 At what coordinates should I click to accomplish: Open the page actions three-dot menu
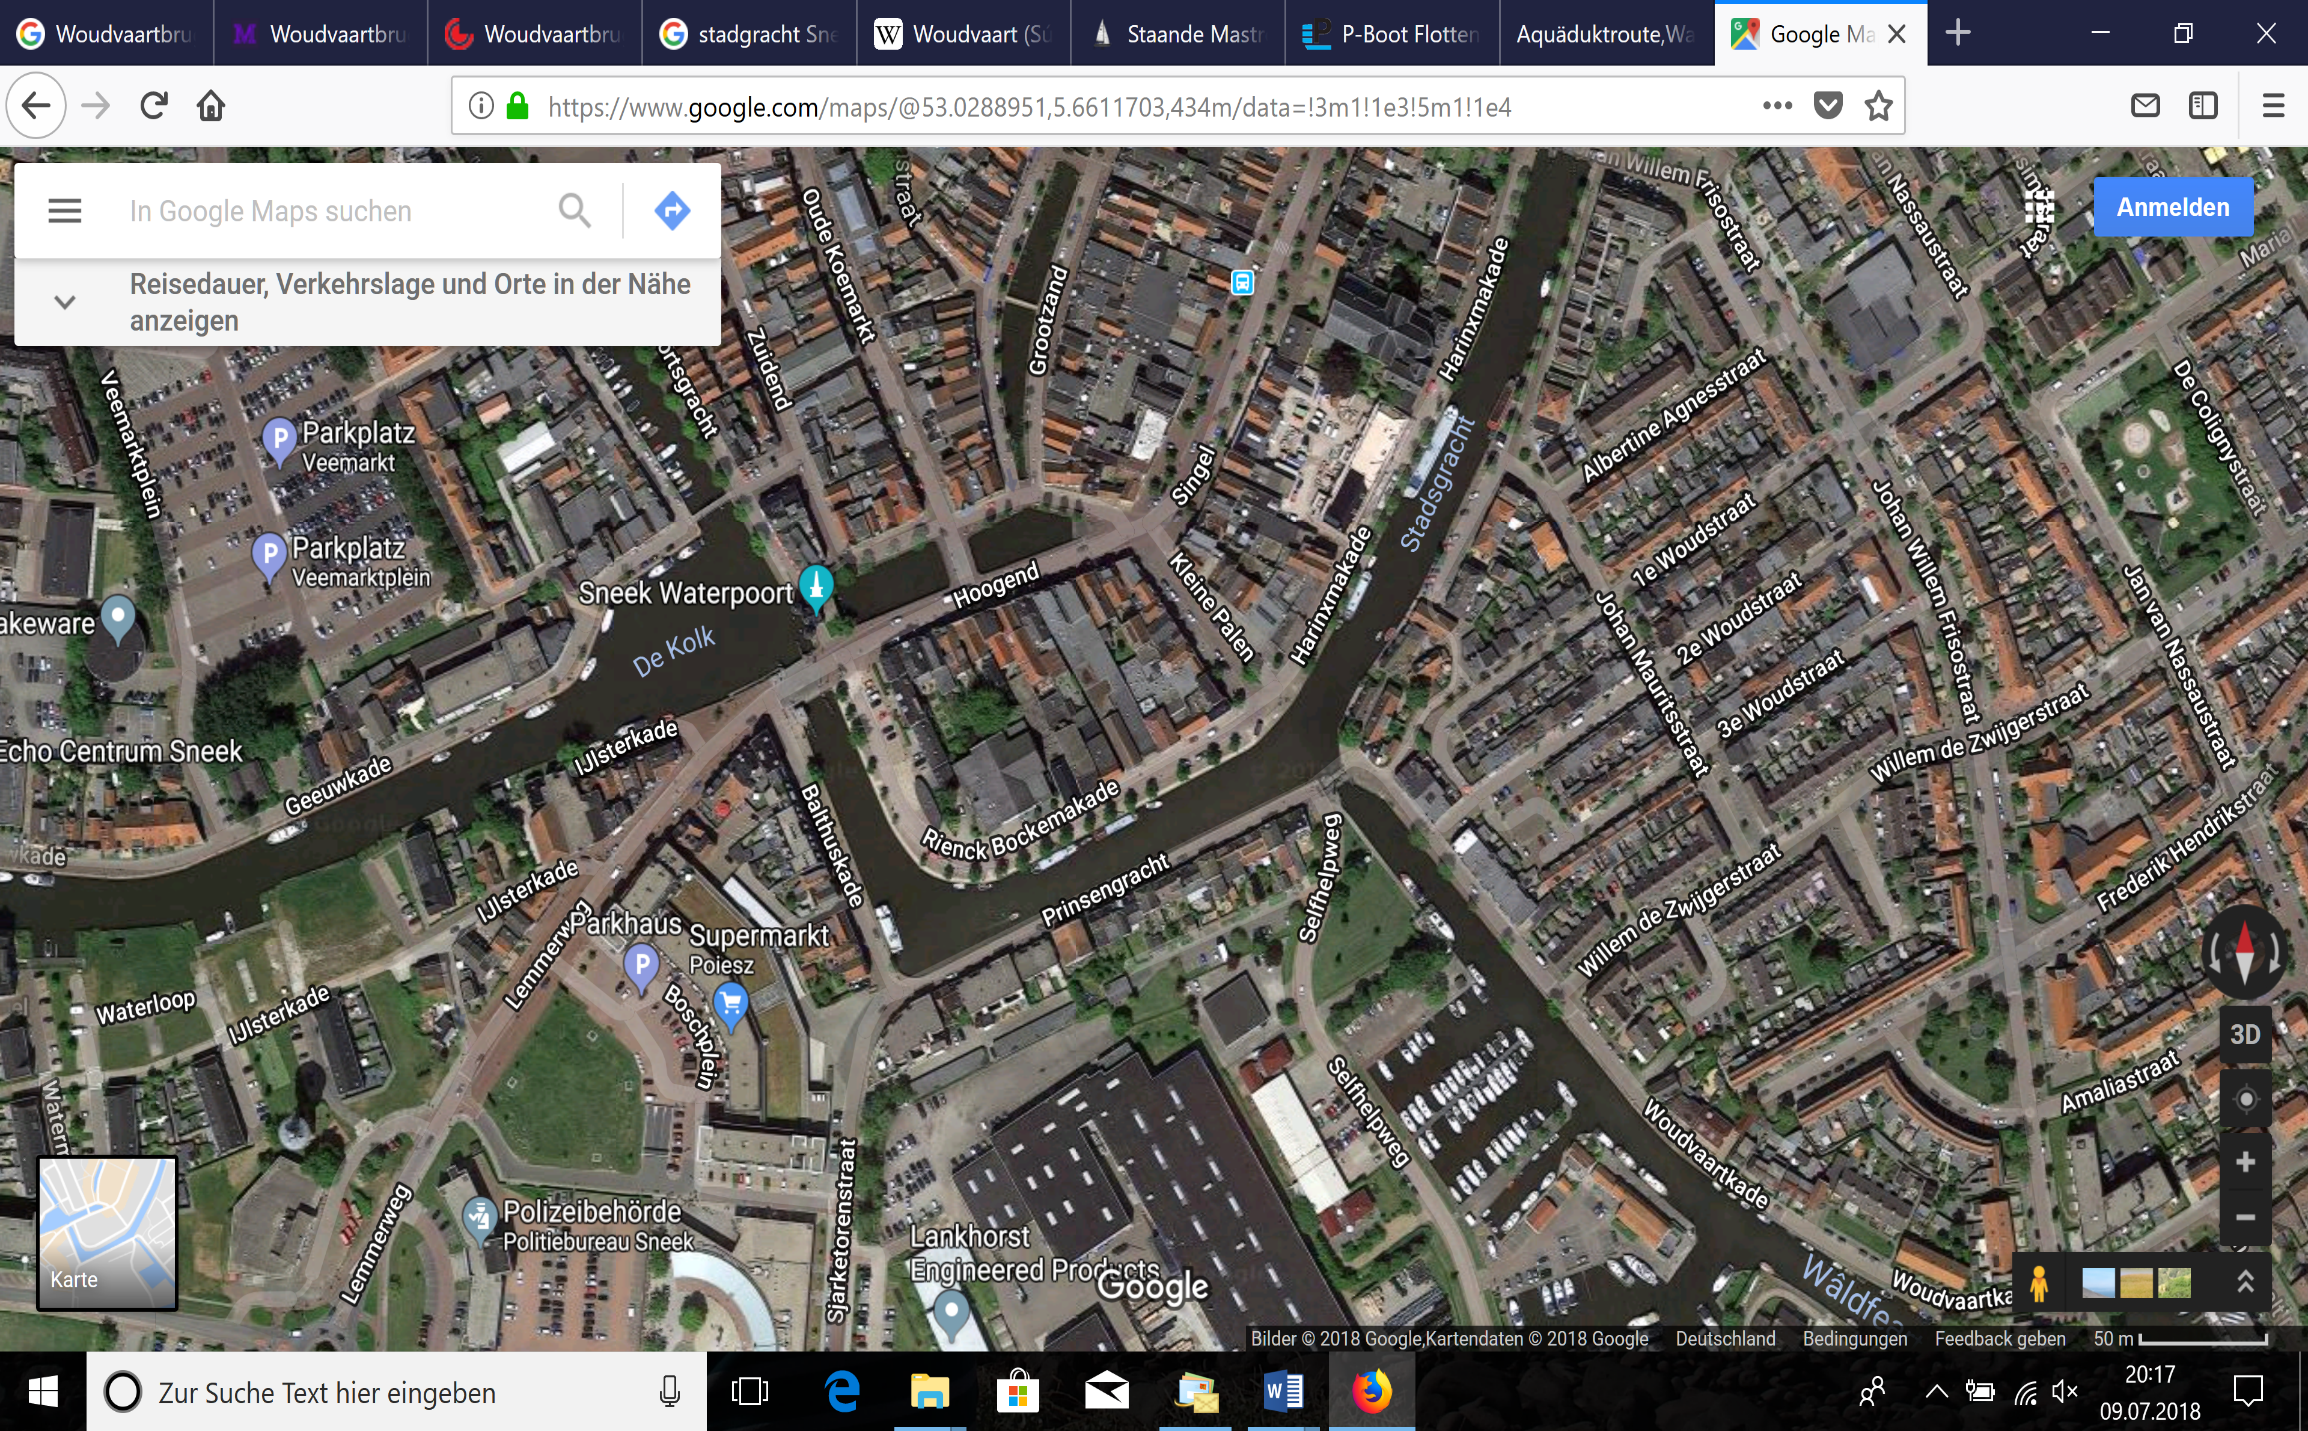(1777, 106)
